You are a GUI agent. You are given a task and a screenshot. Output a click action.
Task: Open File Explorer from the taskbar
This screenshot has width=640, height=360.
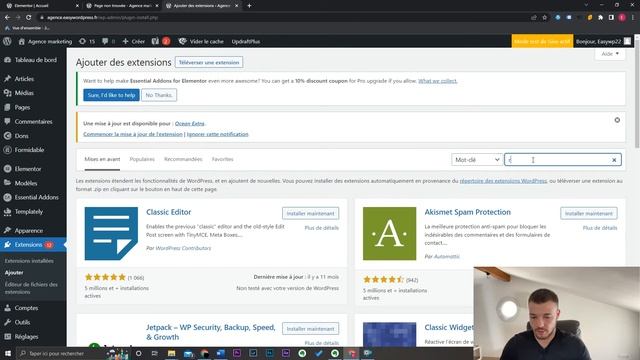click(171, 353)
